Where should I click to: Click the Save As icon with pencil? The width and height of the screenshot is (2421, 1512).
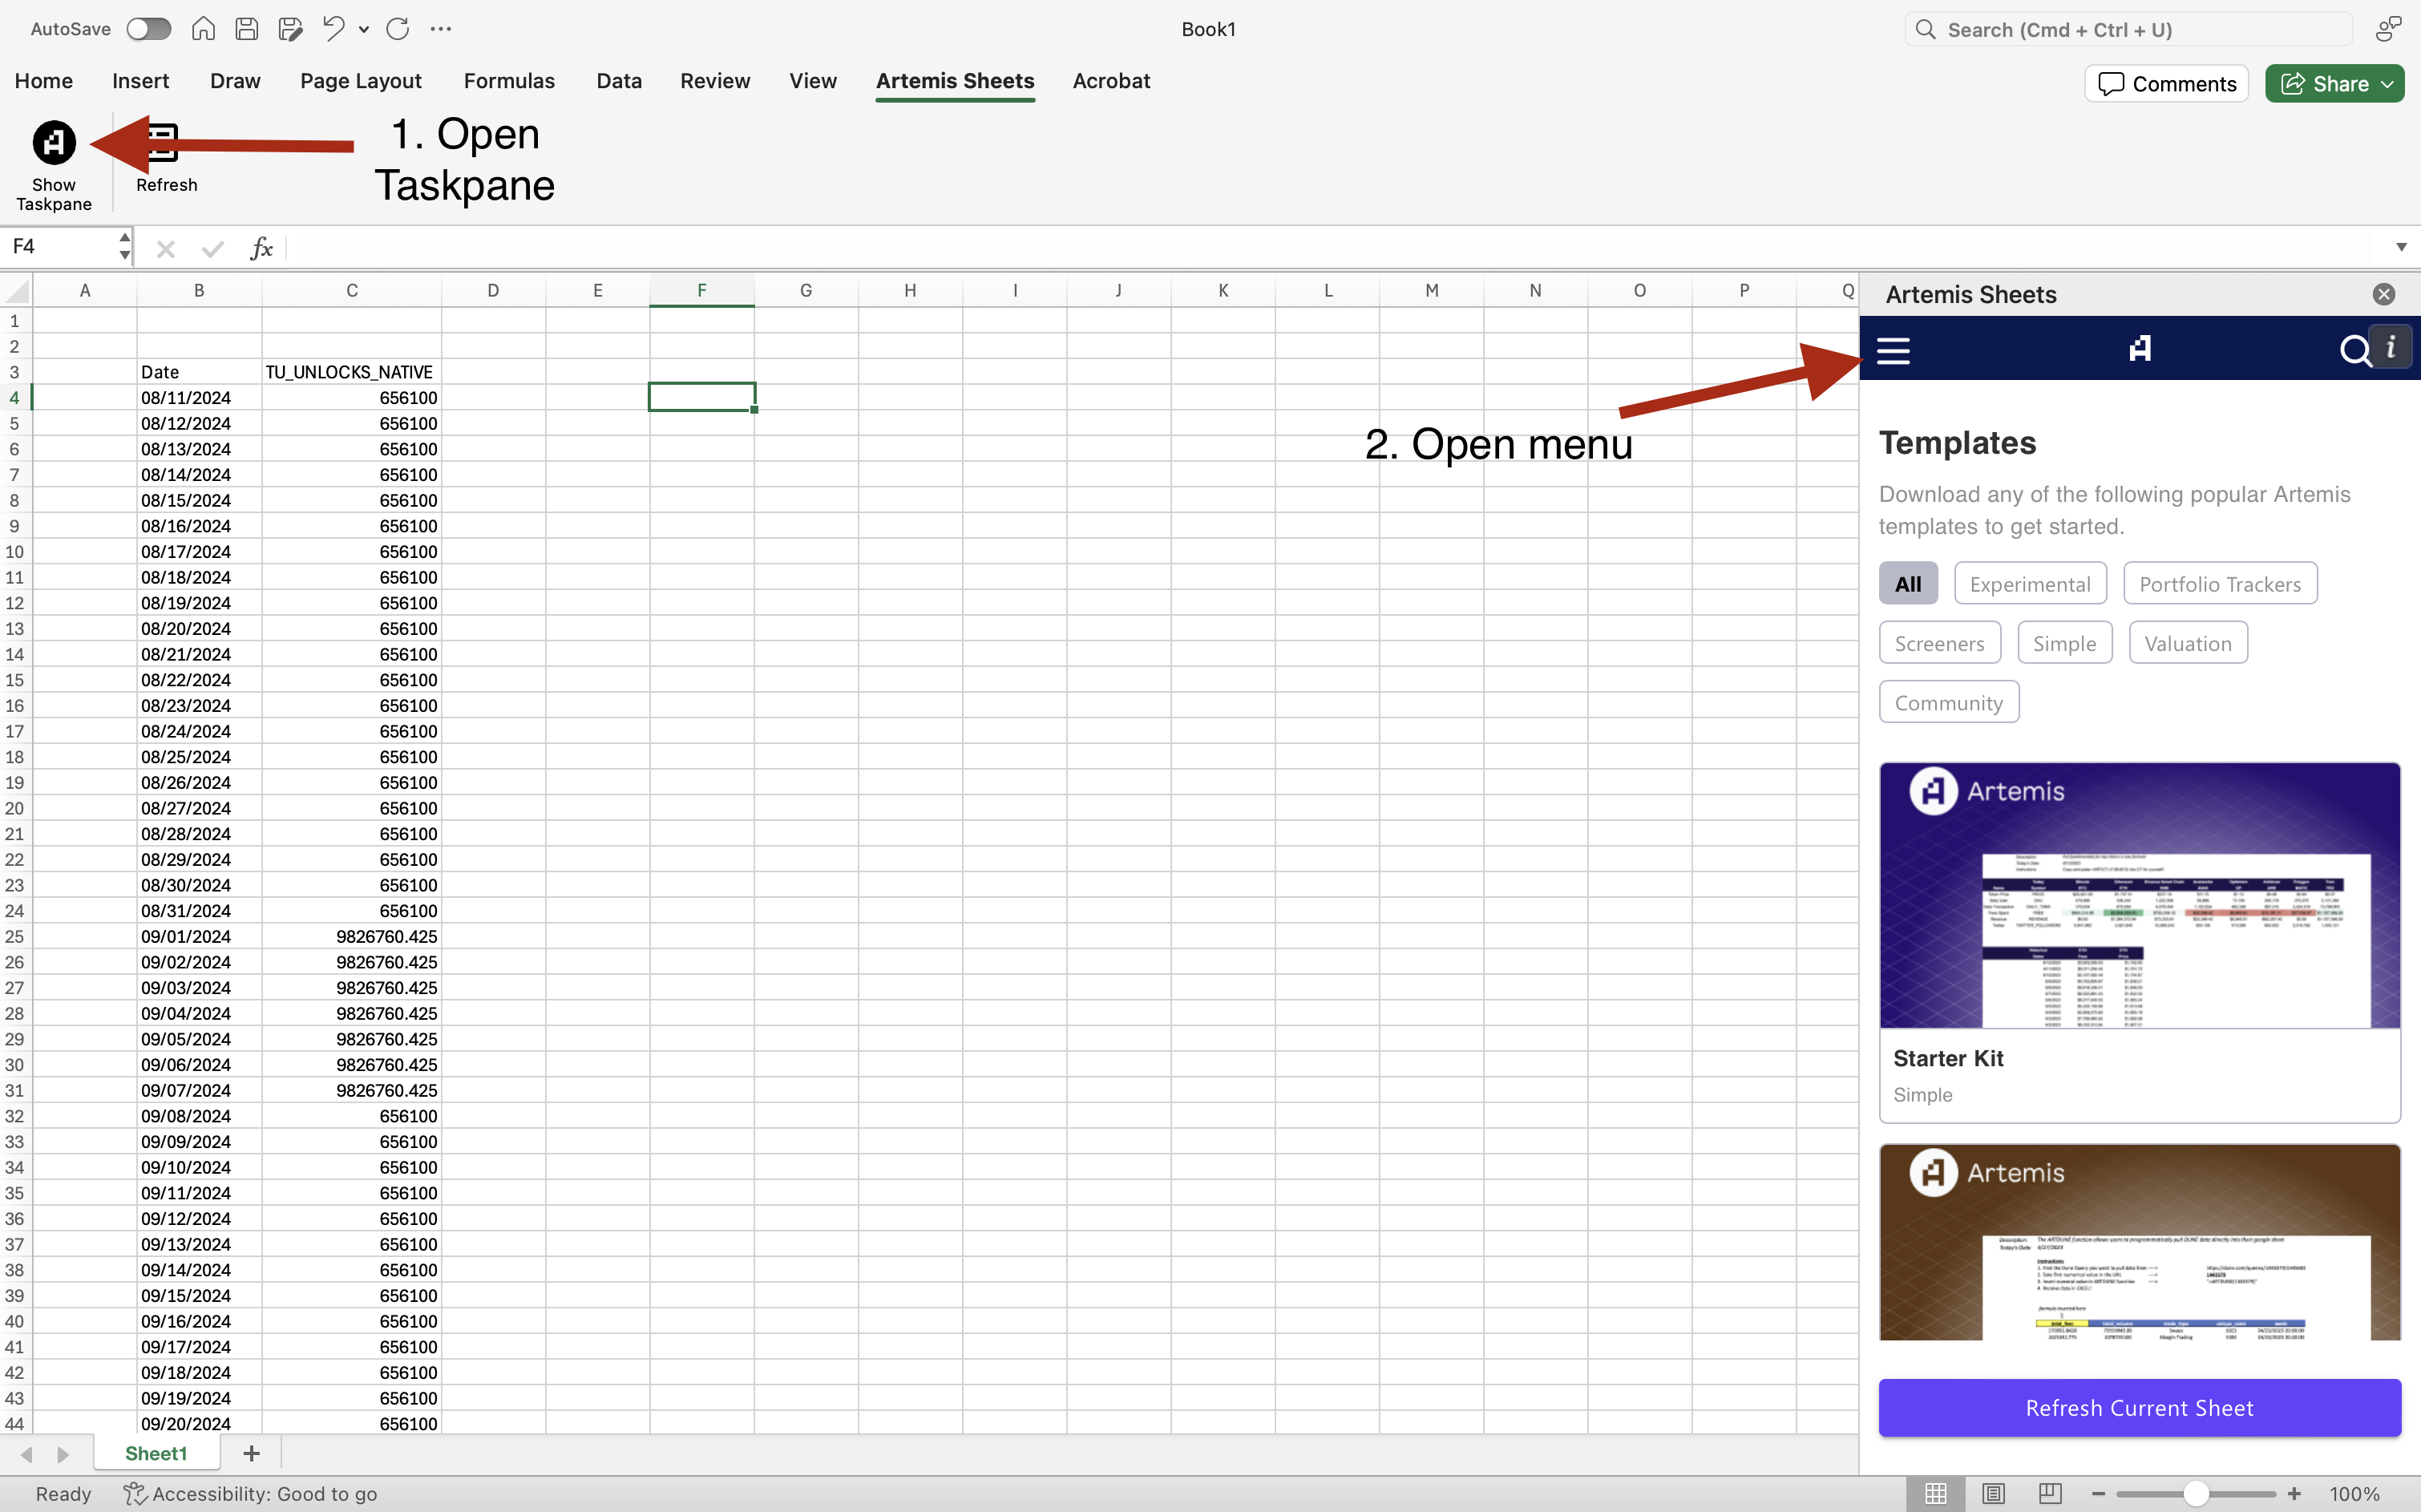click(x=290, y=29)
